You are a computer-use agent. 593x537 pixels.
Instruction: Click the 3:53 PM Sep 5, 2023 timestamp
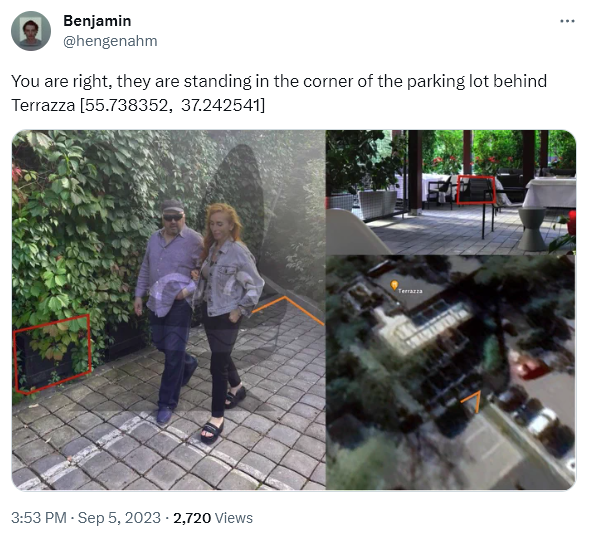click(86, 518)
